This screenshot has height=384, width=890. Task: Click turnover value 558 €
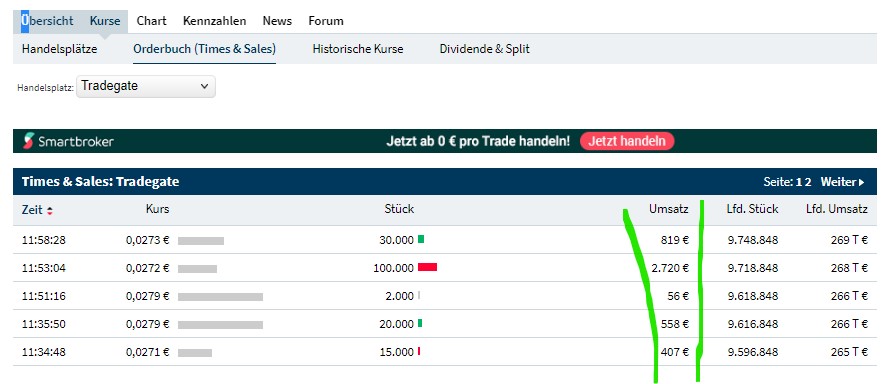pos(675,324)
